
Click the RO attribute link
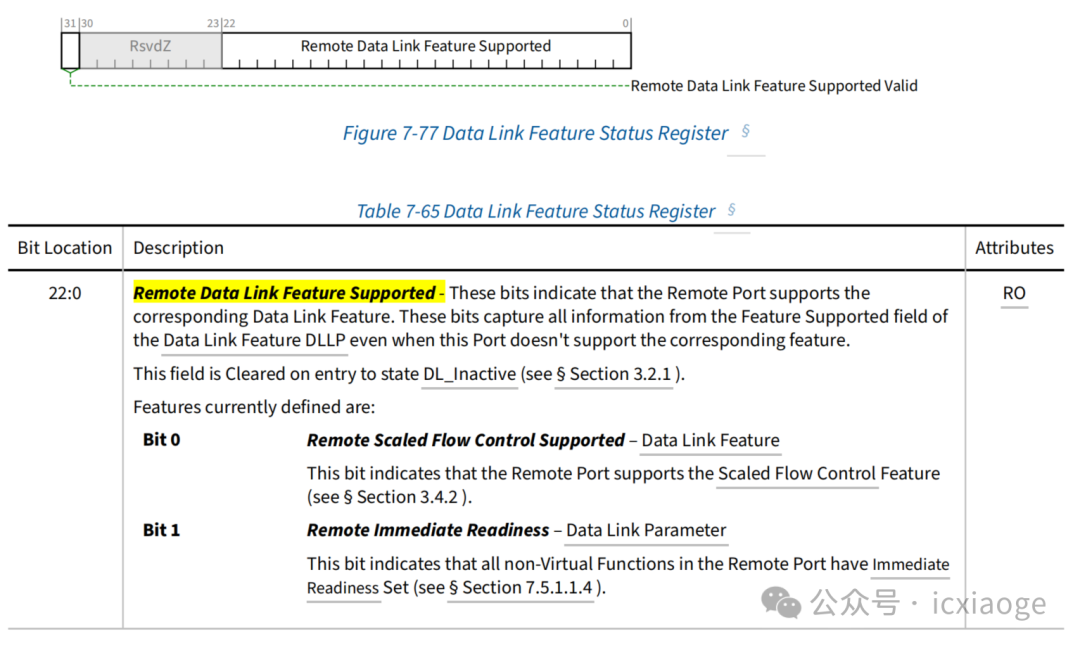[1014, 293]
